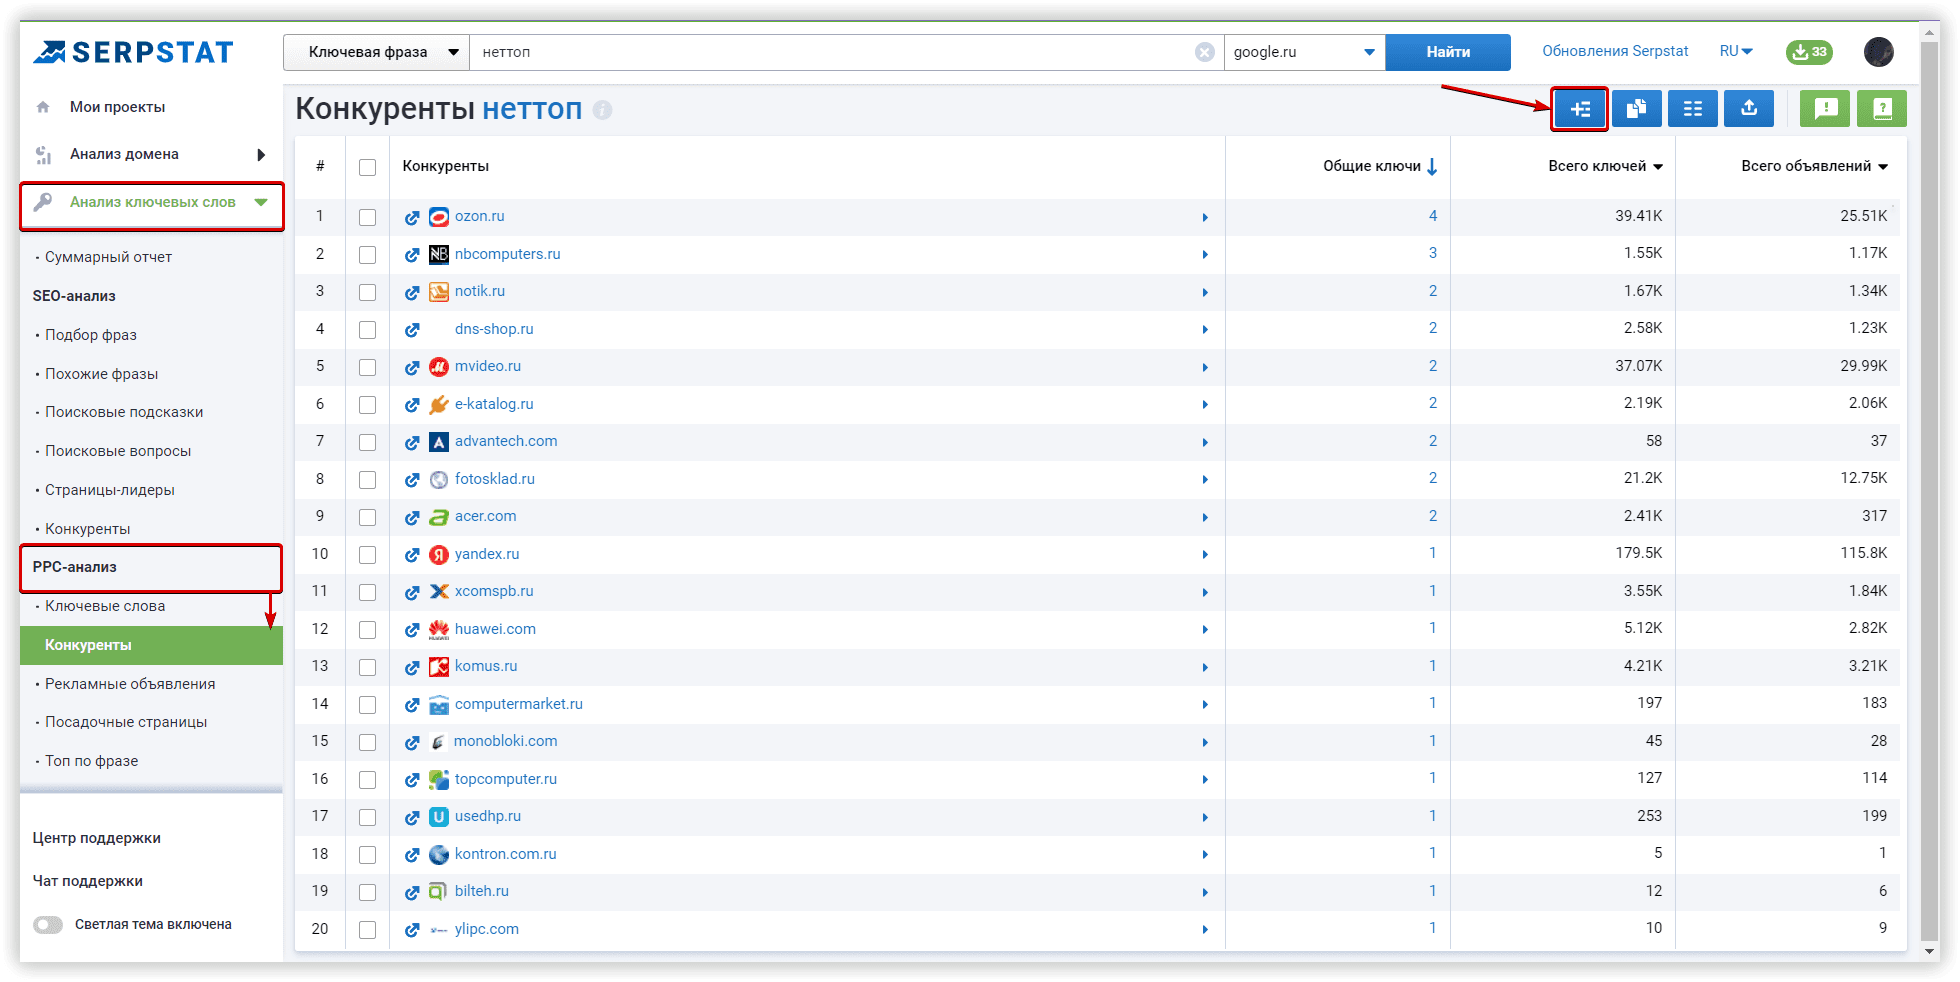Check the usedhp.ru row checkbox
This screenshot has width=1960, height=982.
(368, 817)
